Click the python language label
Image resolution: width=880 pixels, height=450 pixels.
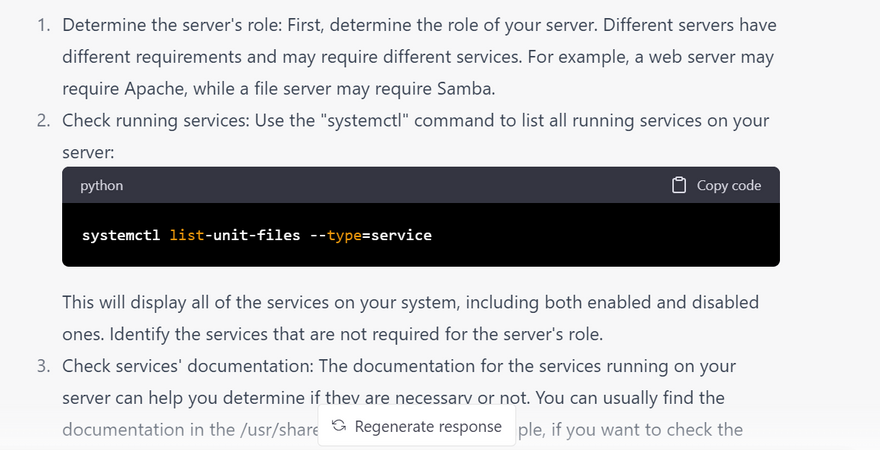tap(101, 186)
